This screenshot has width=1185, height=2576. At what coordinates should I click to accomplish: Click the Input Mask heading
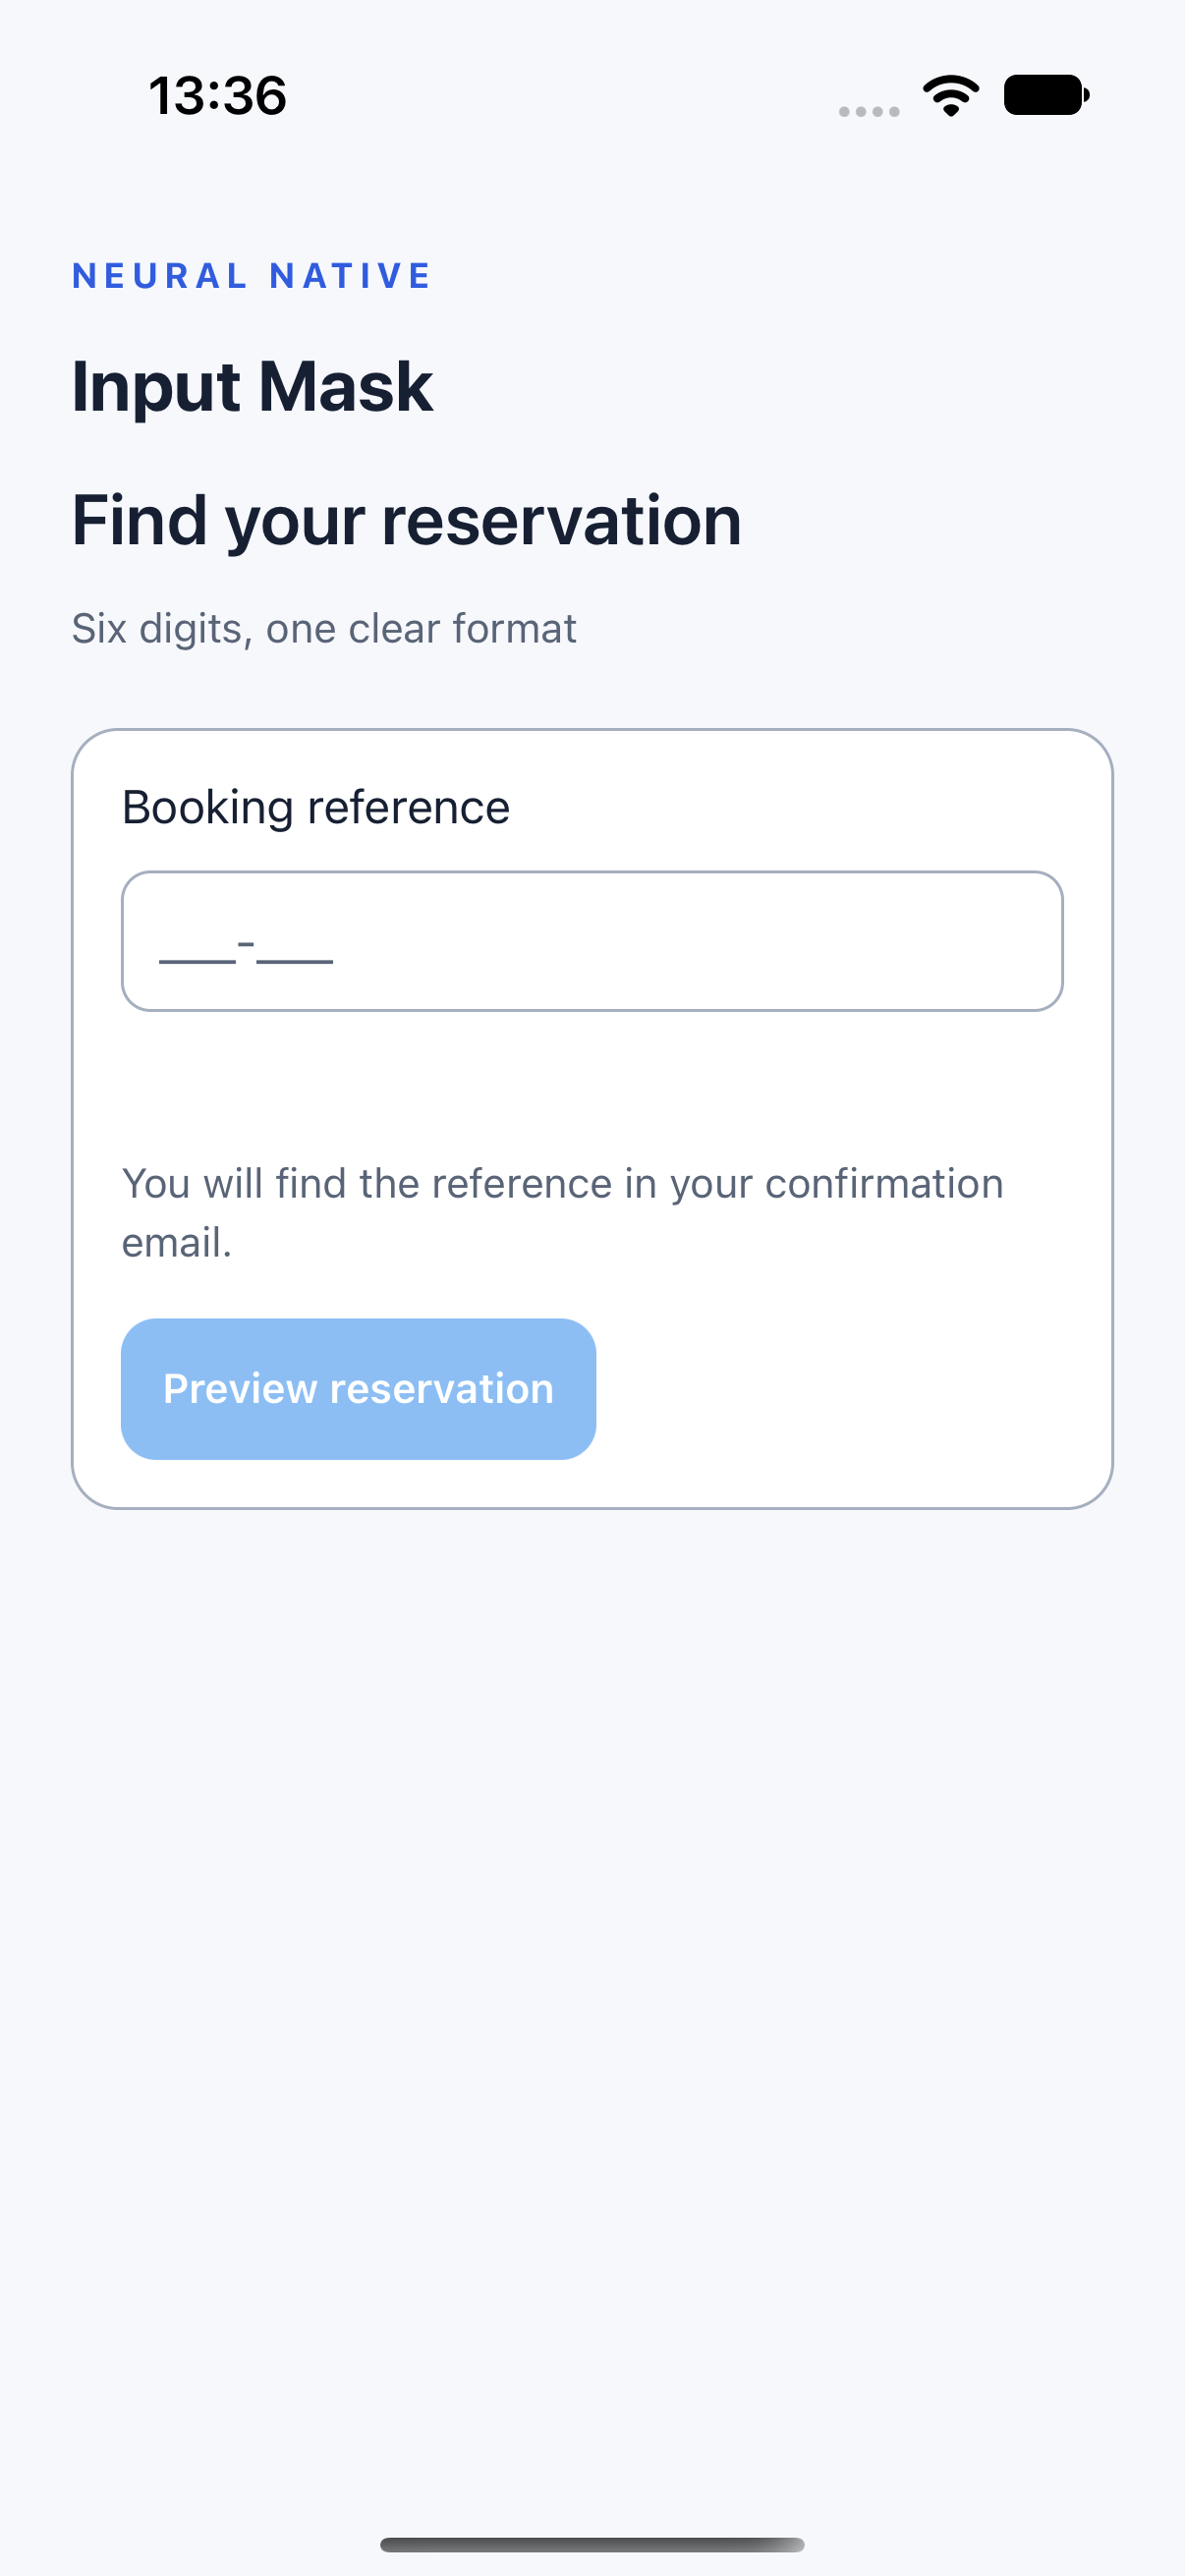[x=252, y=386]
